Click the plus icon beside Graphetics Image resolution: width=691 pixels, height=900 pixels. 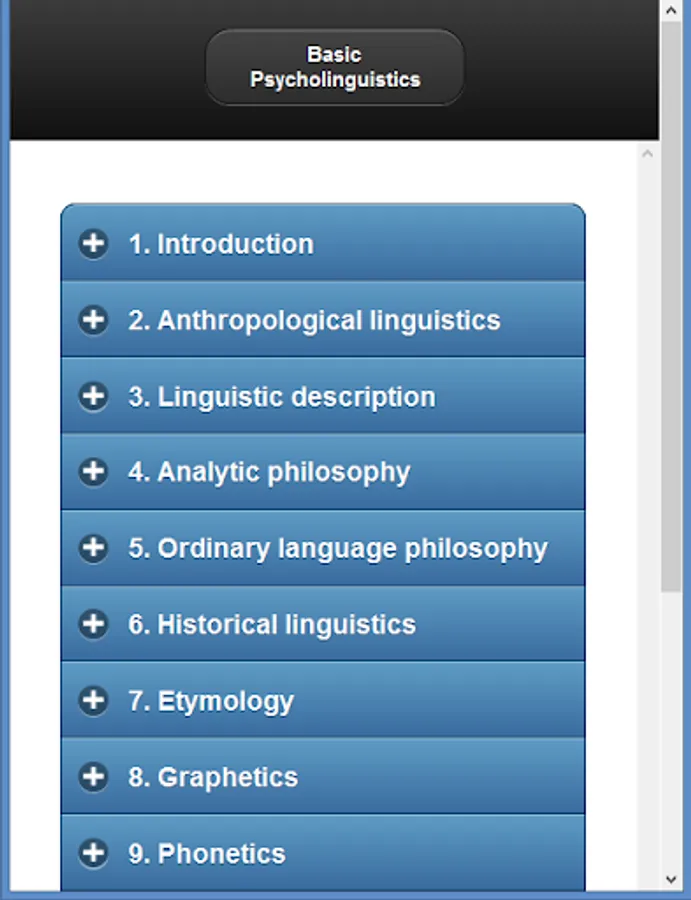tap(93, 776)
